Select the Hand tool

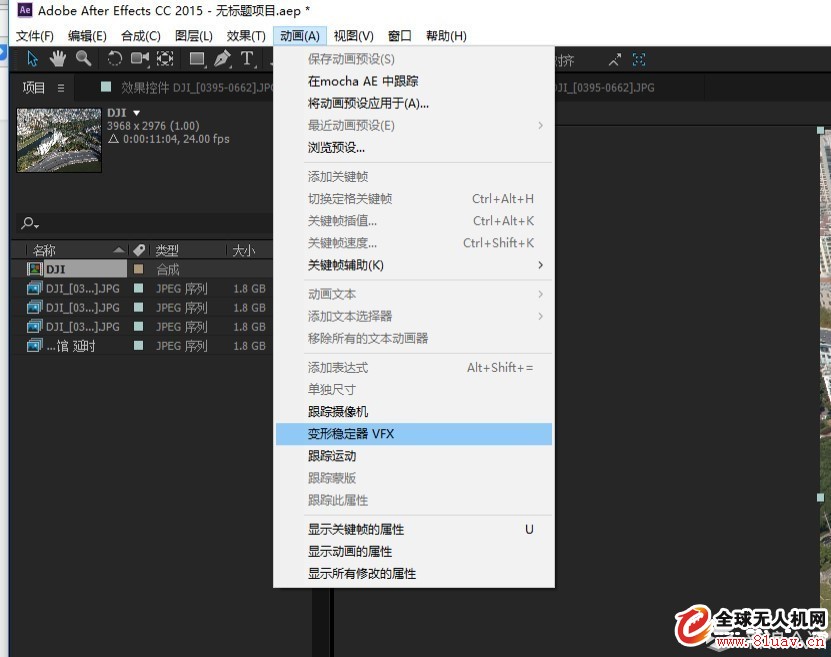(x=57, y=58)
